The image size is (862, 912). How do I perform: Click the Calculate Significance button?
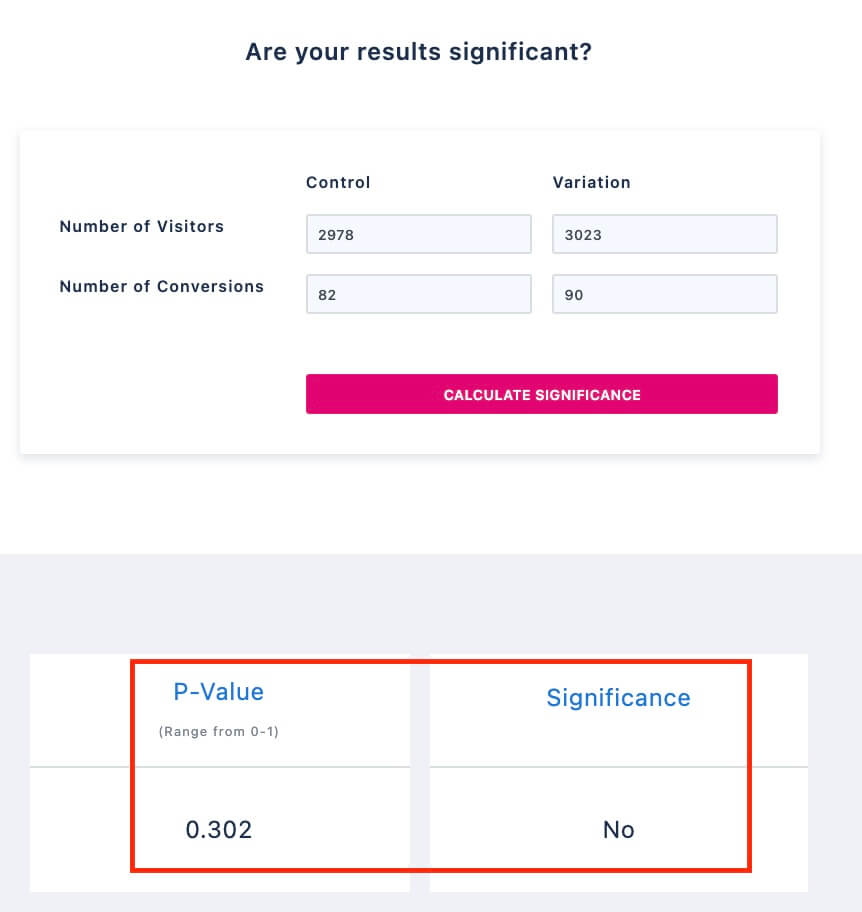point(542,394)
